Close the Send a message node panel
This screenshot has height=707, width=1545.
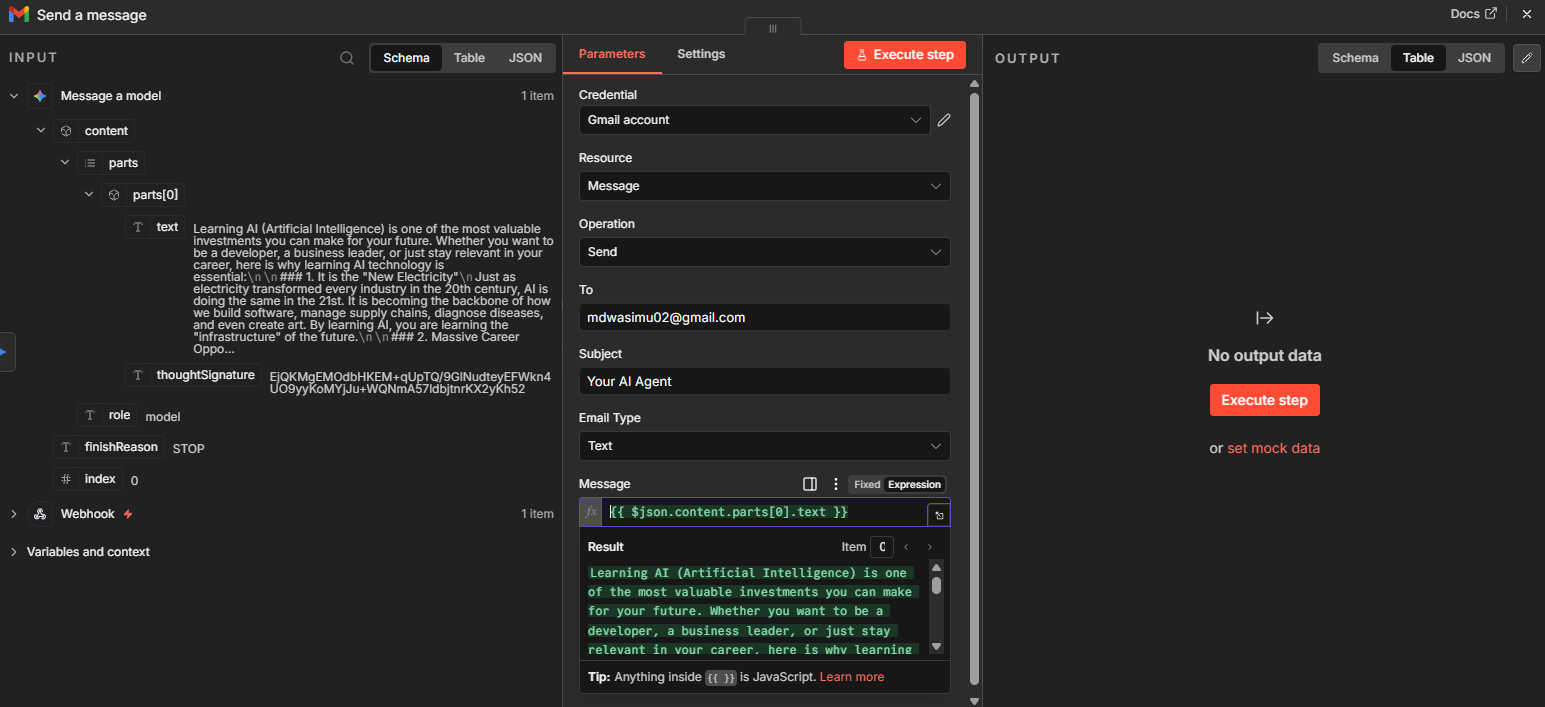(x=1526, y=14)
